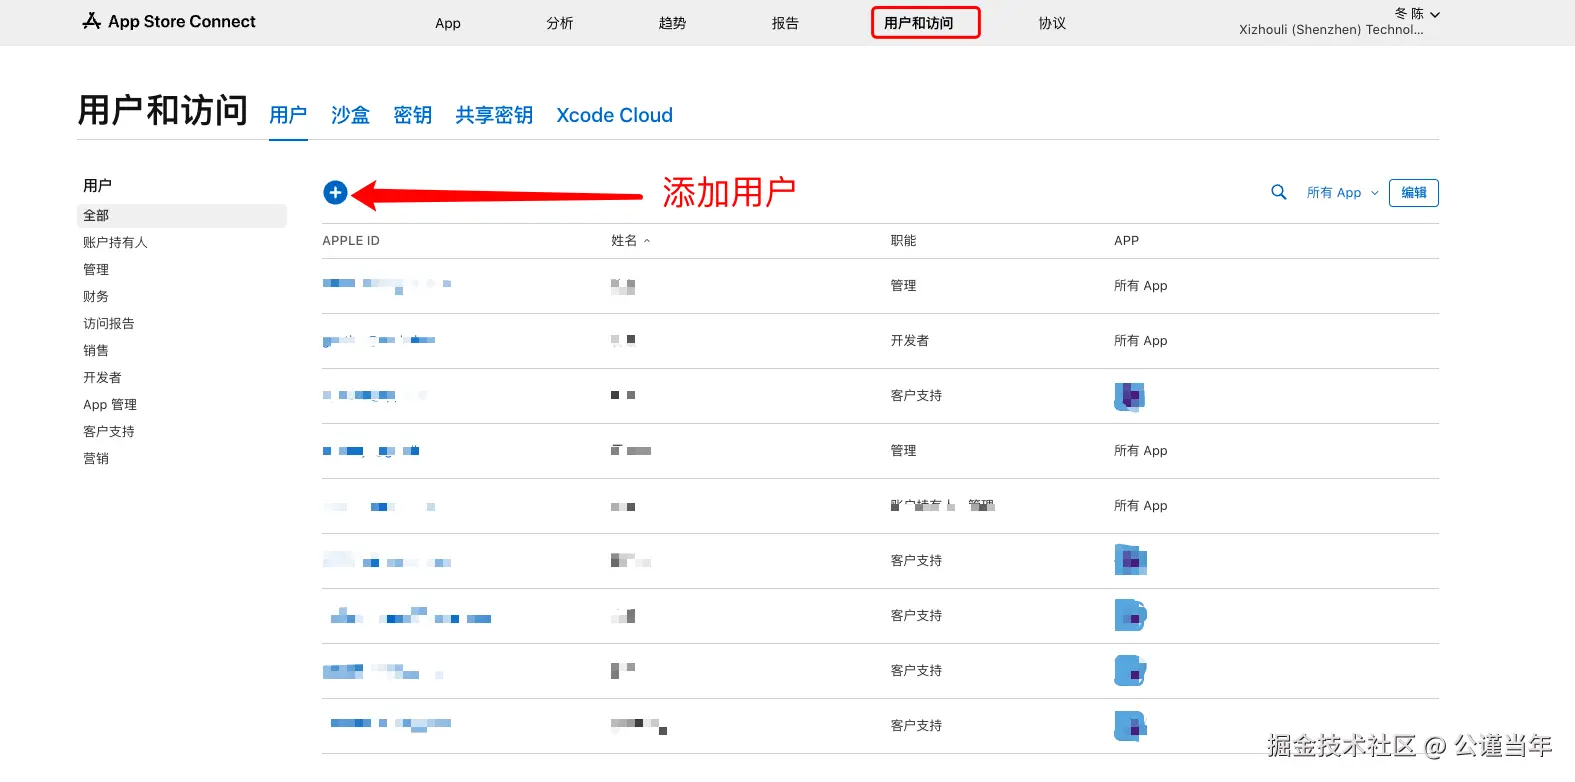Open the account menu for 冬 陈
Screen dimensions: 1575x782
pos(1417,14)
